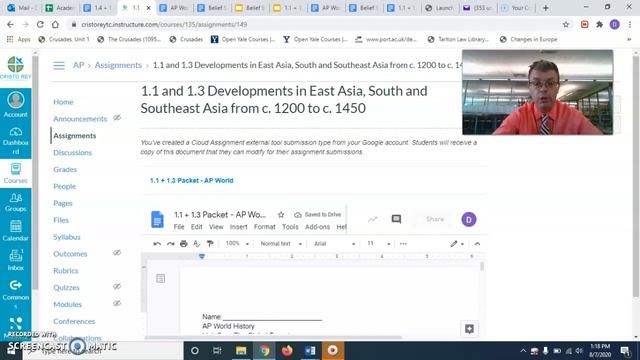Open the Canvas hamburger navigation menu
Screen dimensions: 640x360
coord(59,65)
